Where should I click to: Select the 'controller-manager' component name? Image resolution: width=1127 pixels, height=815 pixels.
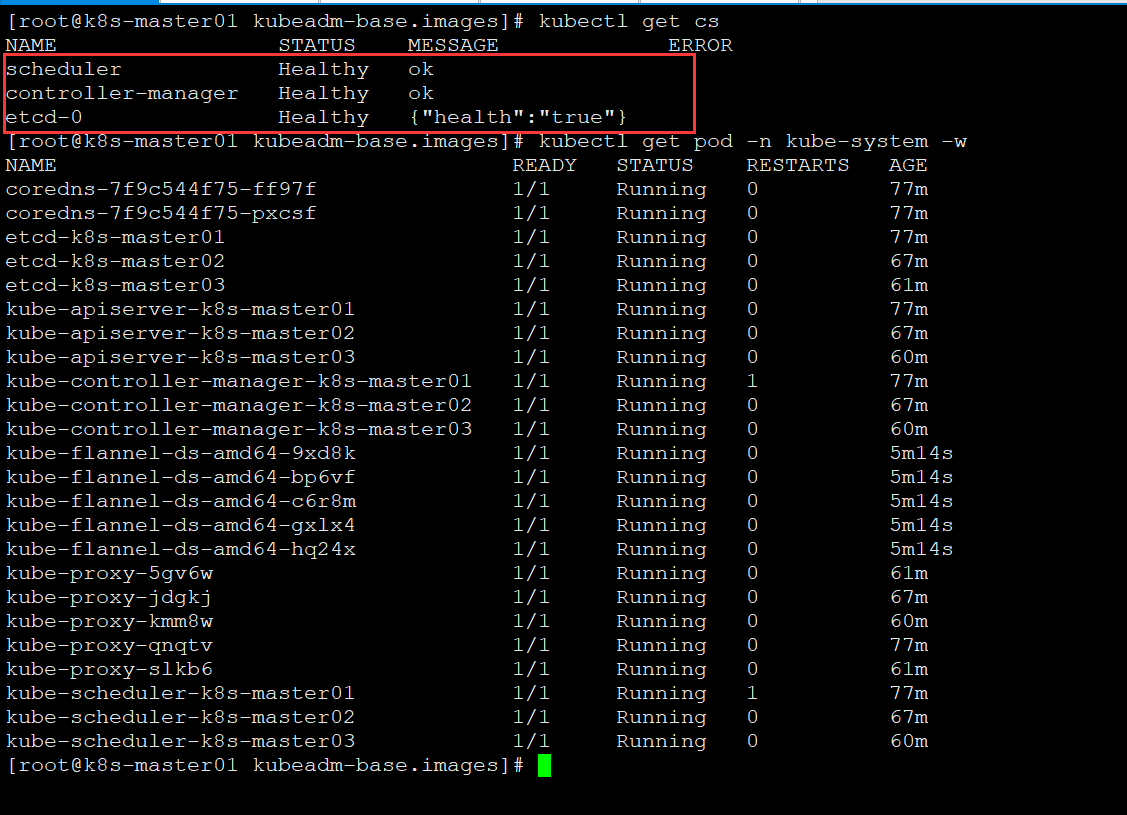point(122,93)
